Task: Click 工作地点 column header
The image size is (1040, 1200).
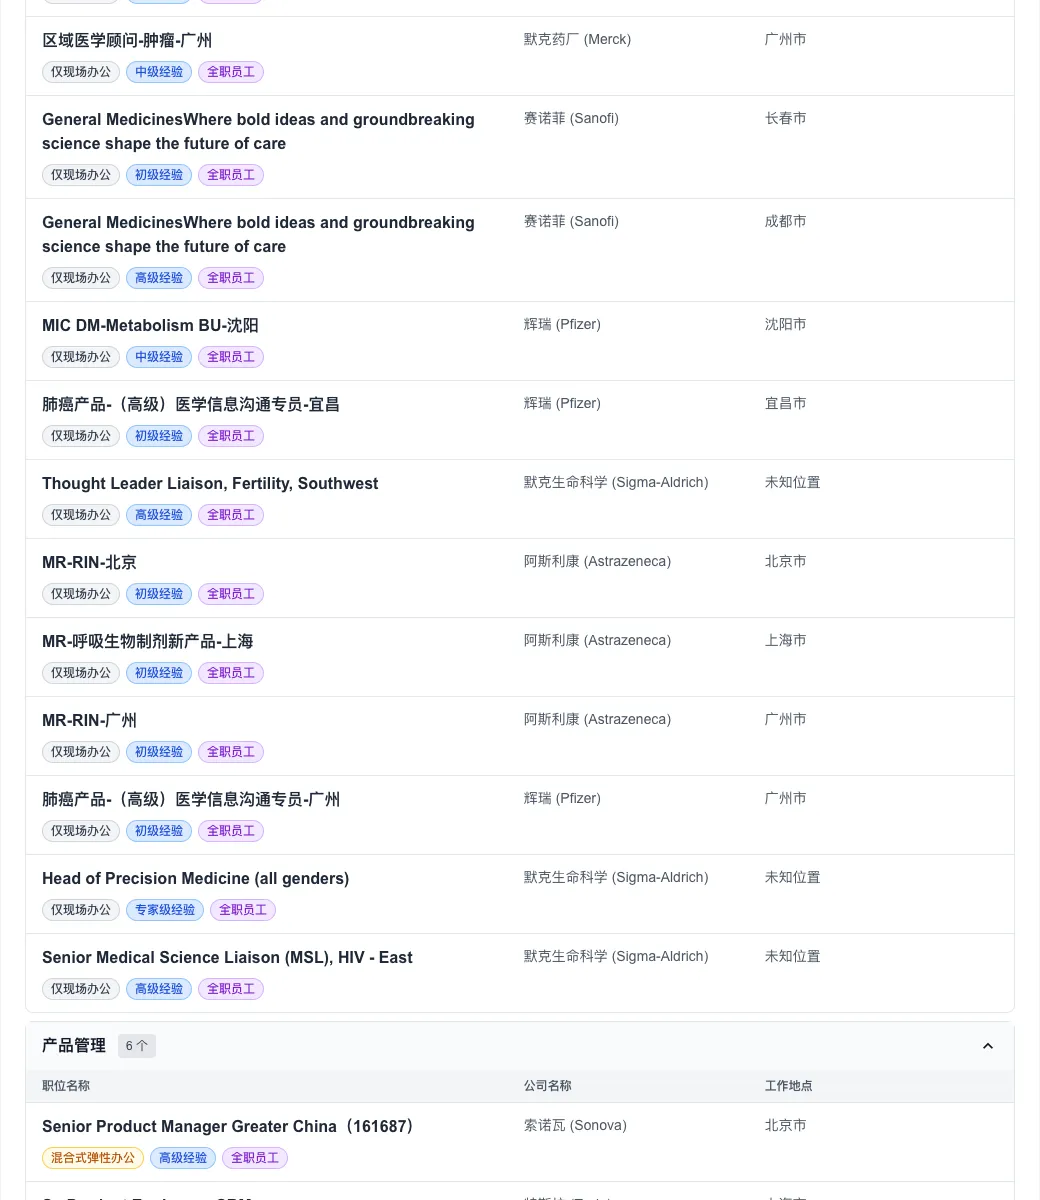Action: [x=789, y=1086]
